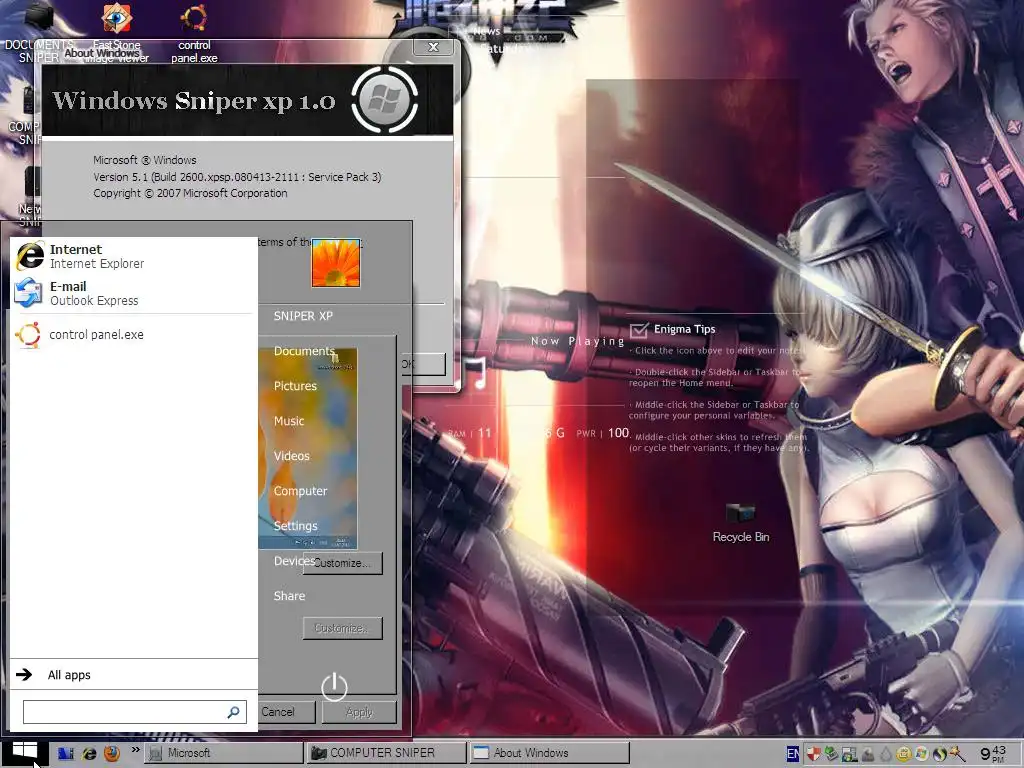Open All apps in Start menu

[x=134, y=675]
